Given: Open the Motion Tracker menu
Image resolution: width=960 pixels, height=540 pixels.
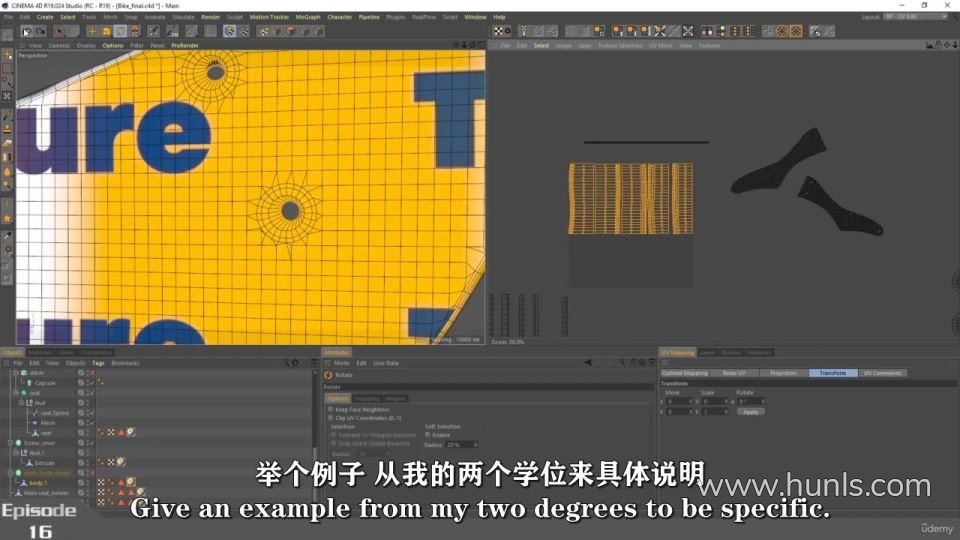Looking at the screenshot, I should [269, 17].
